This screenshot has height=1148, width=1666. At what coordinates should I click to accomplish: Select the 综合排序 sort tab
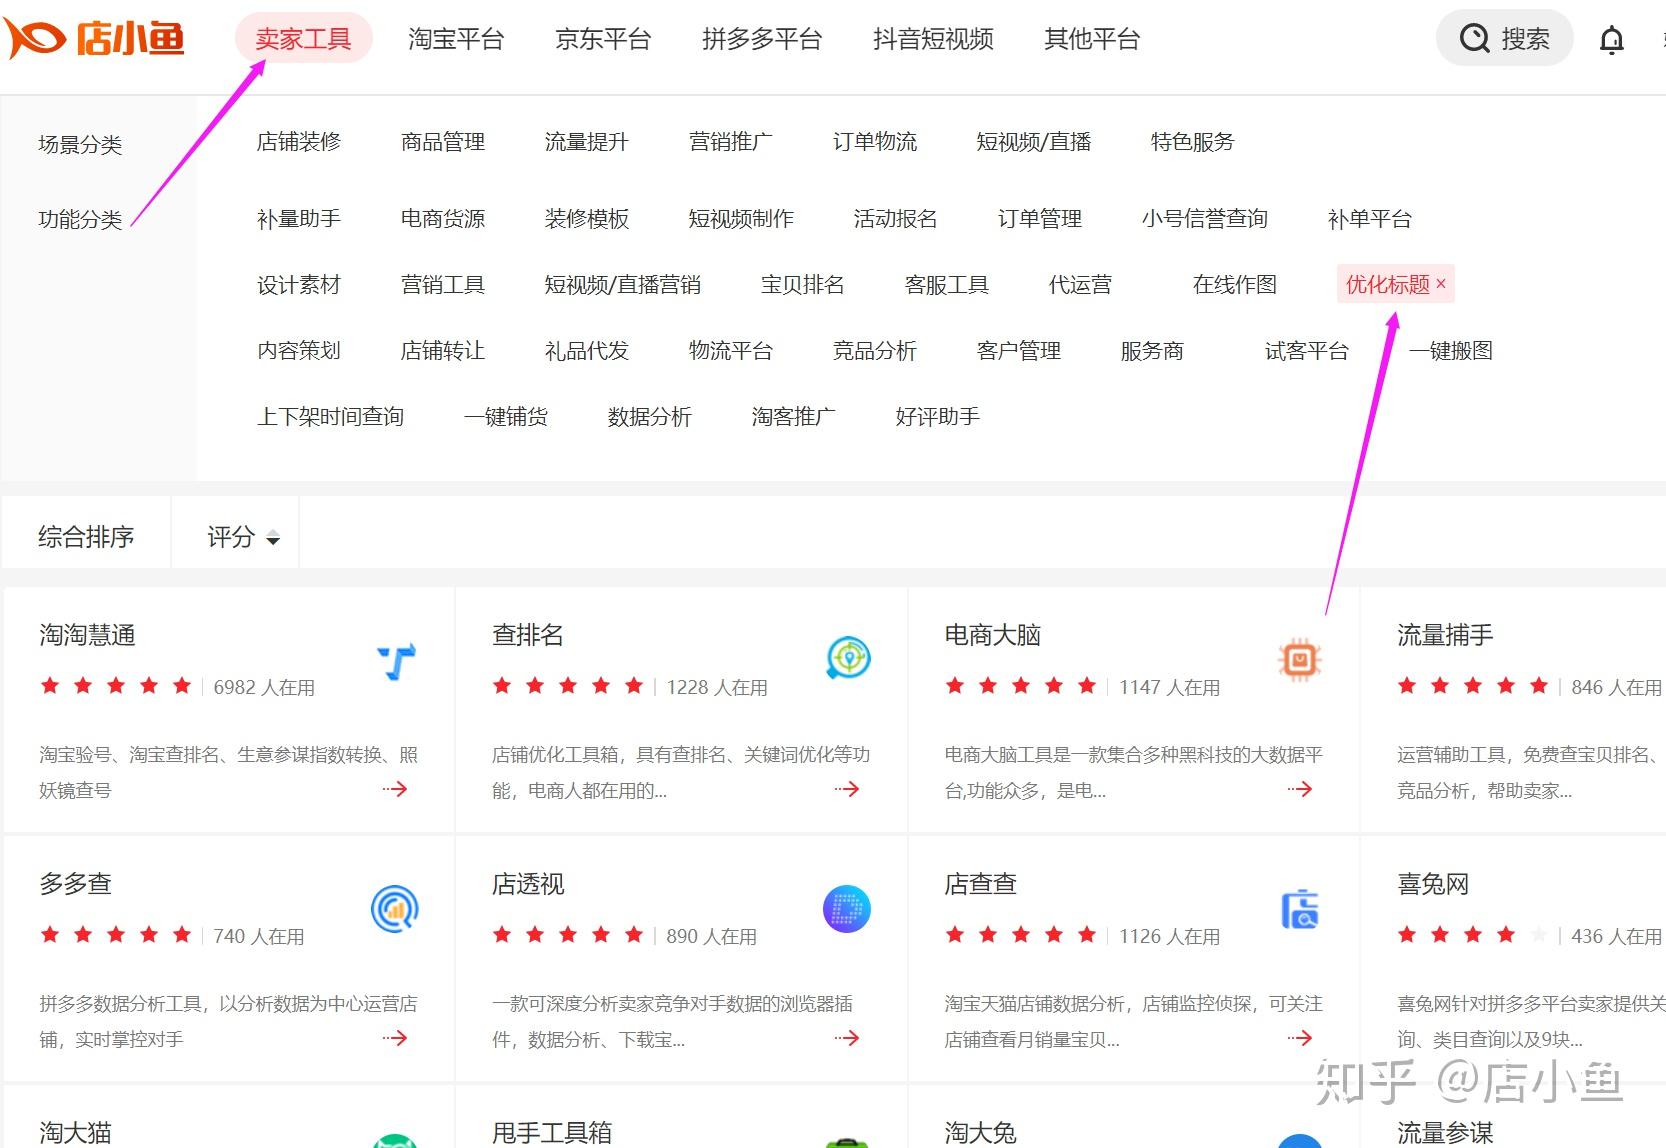86,538
